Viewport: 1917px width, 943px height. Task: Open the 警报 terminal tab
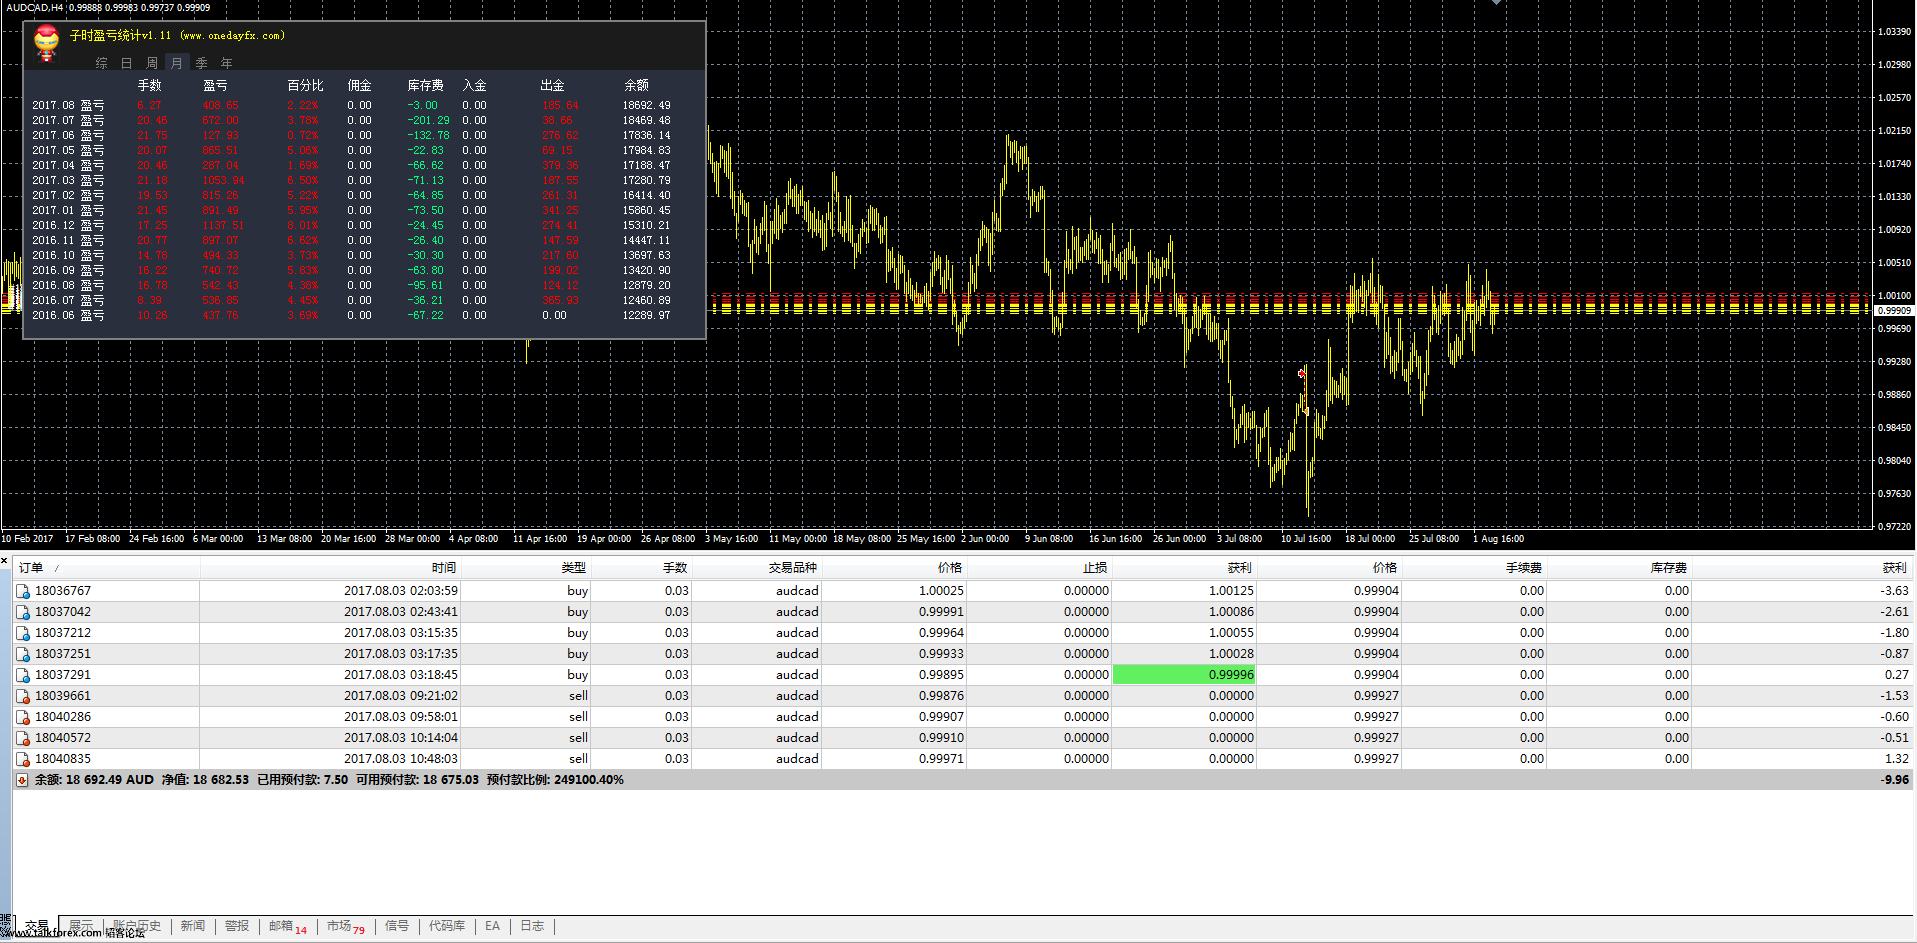237,926
